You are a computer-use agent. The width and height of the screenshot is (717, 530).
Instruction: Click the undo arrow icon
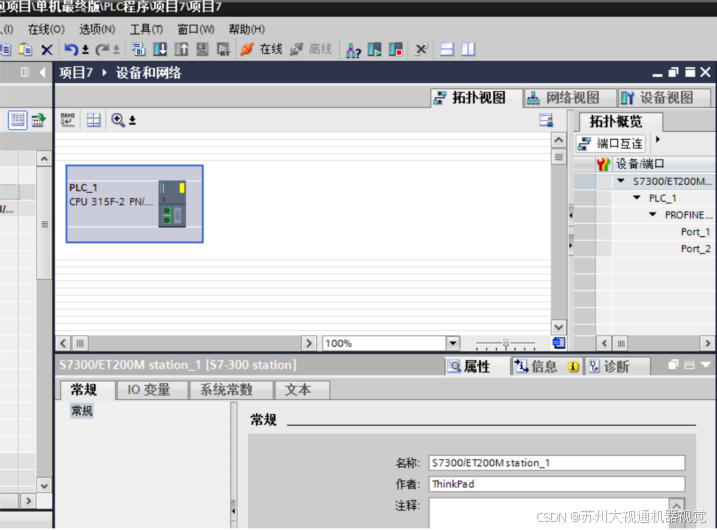tap(71, 49)
